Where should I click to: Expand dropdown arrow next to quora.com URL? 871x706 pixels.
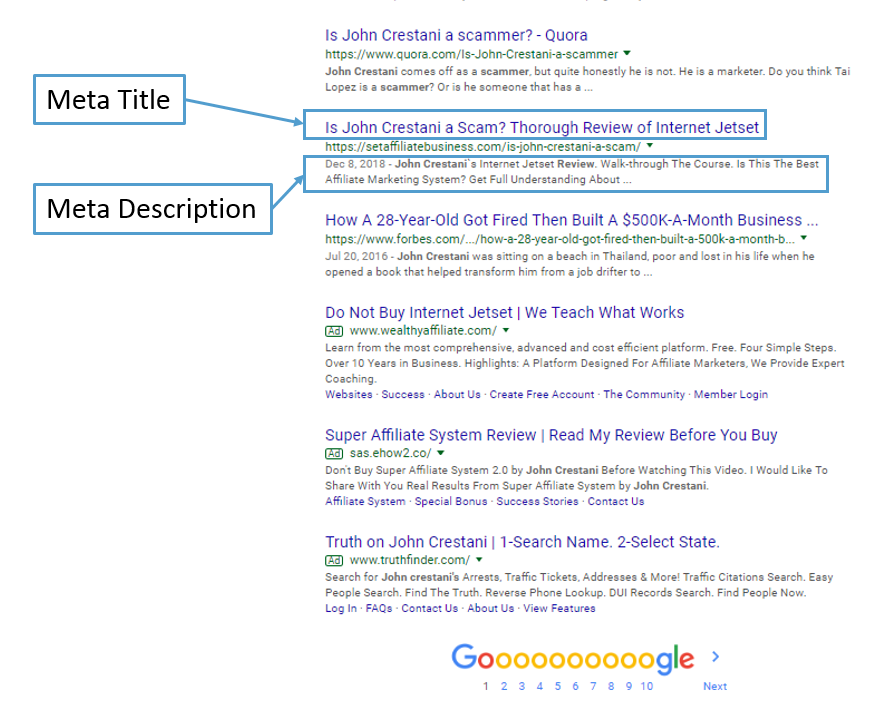627,53
